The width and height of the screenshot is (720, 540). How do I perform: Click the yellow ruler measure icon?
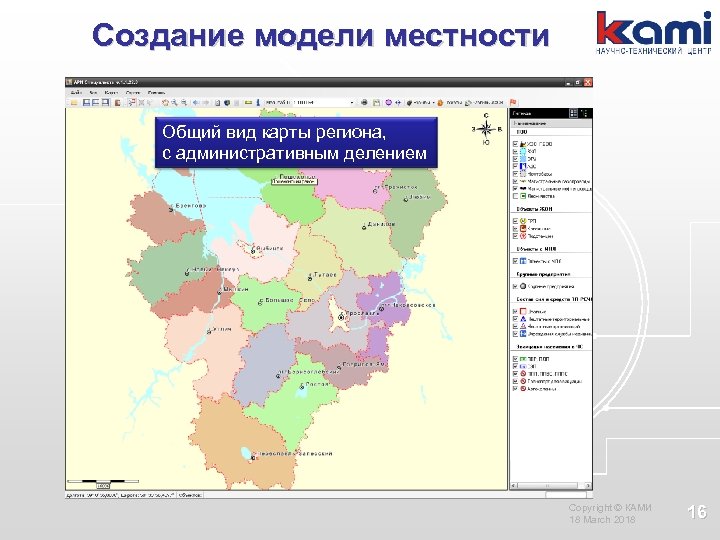pyautogui.click(x=248, y=102)
